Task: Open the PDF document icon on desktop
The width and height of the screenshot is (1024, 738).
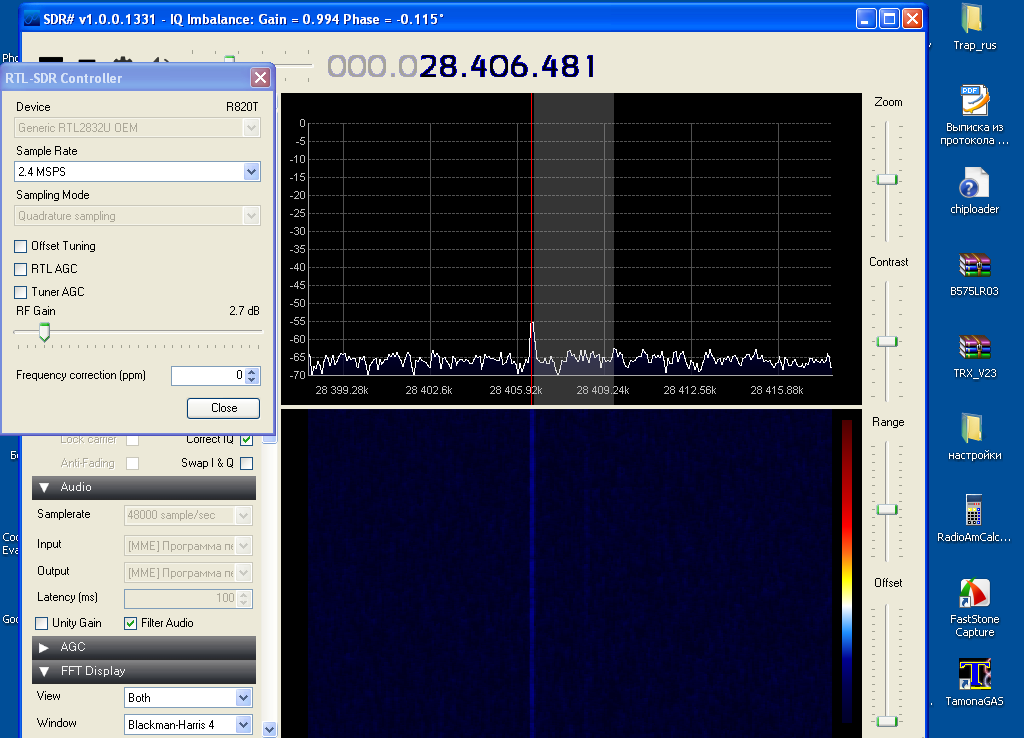Action: click(x=973, y=101)
